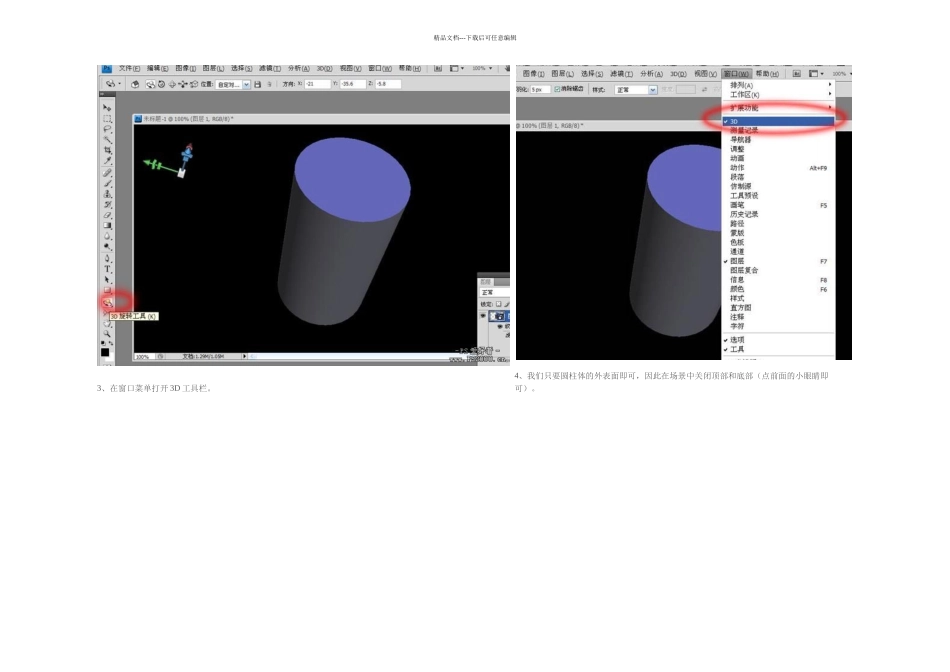Select the Lasso tool

(x=107, y=129)
